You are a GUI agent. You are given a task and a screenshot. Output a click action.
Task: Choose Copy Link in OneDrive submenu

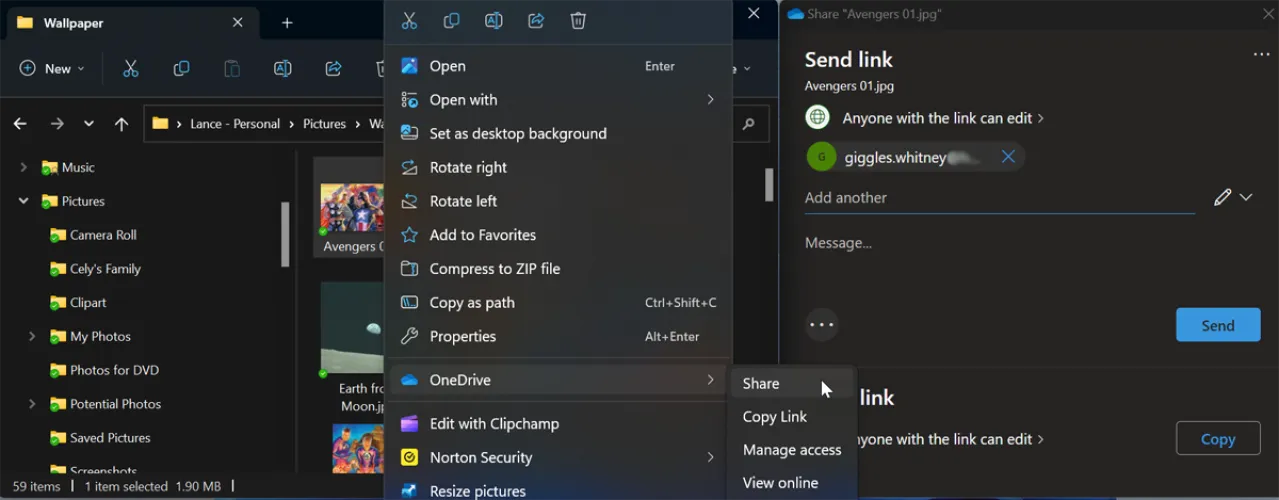[774, 417]
